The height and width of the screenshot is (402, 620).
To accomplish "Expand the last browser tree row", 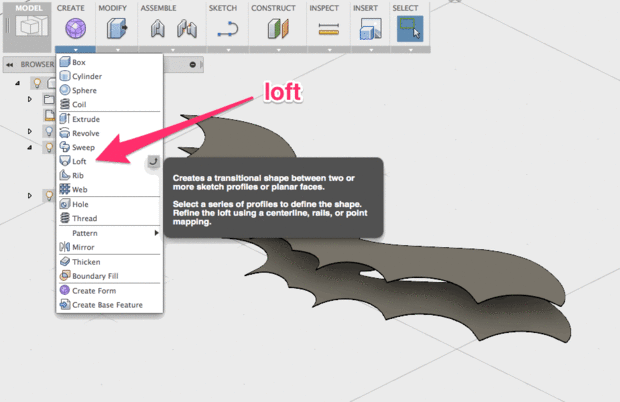I will click(30, 195).
